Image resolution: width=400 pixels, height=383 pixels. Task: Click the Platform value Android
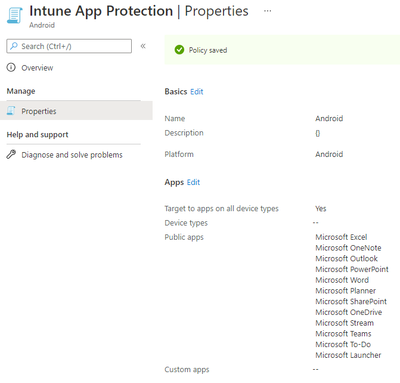click(329, 154)
